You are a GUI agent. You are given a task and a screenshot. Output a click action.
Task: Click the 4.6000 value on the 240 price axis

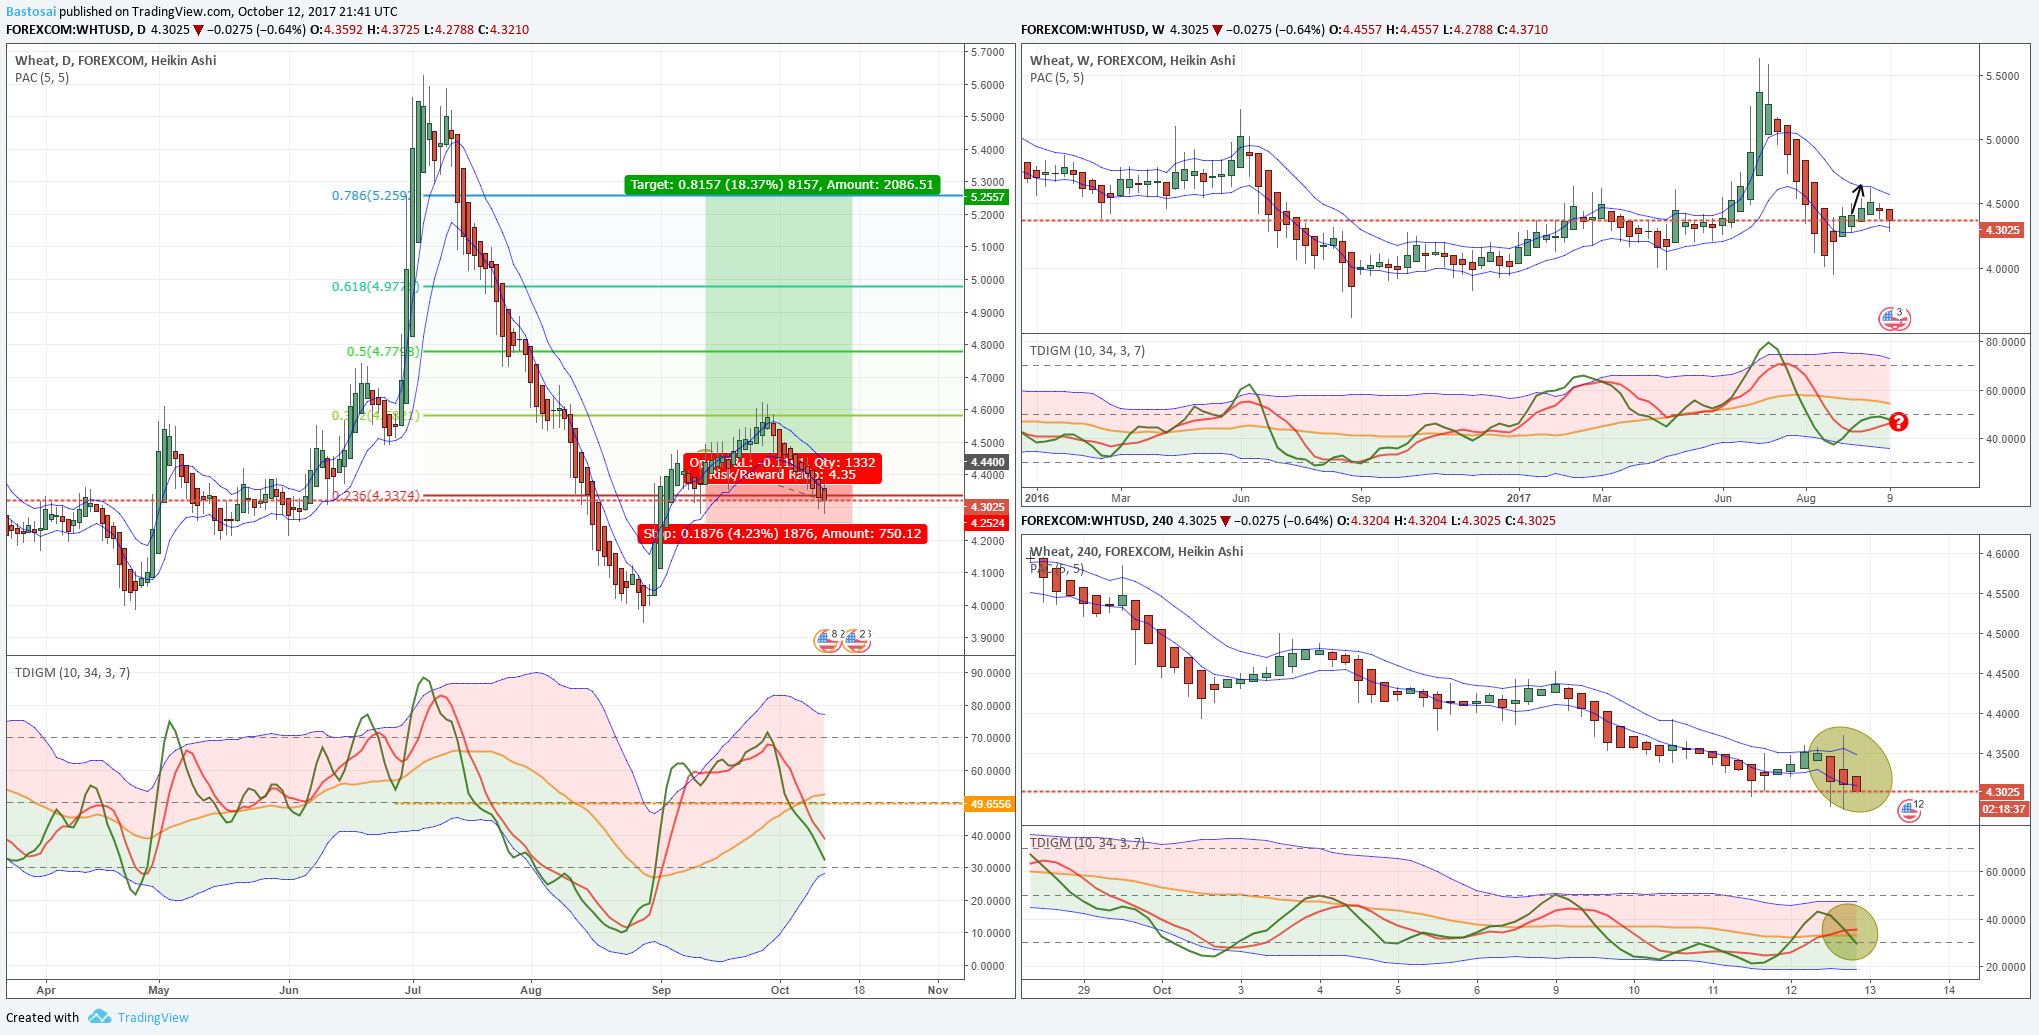click(x=2002, y=554)
